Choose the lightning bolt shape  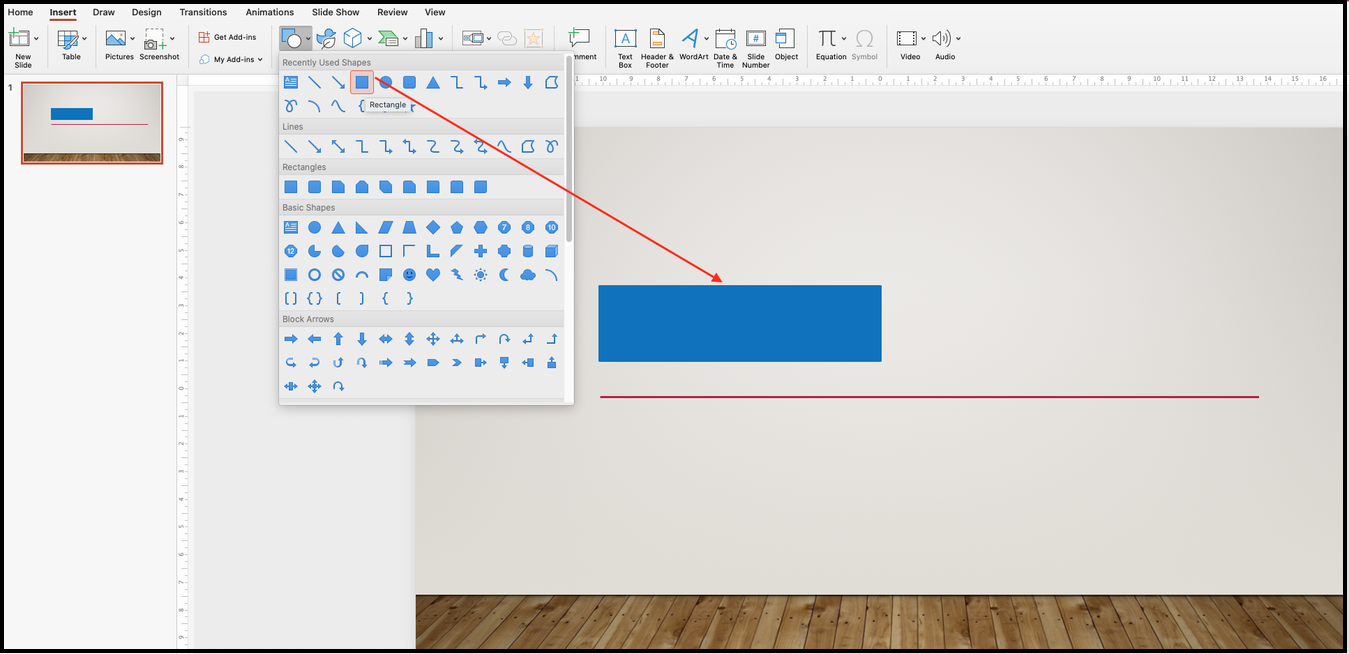tap(457, 275)
